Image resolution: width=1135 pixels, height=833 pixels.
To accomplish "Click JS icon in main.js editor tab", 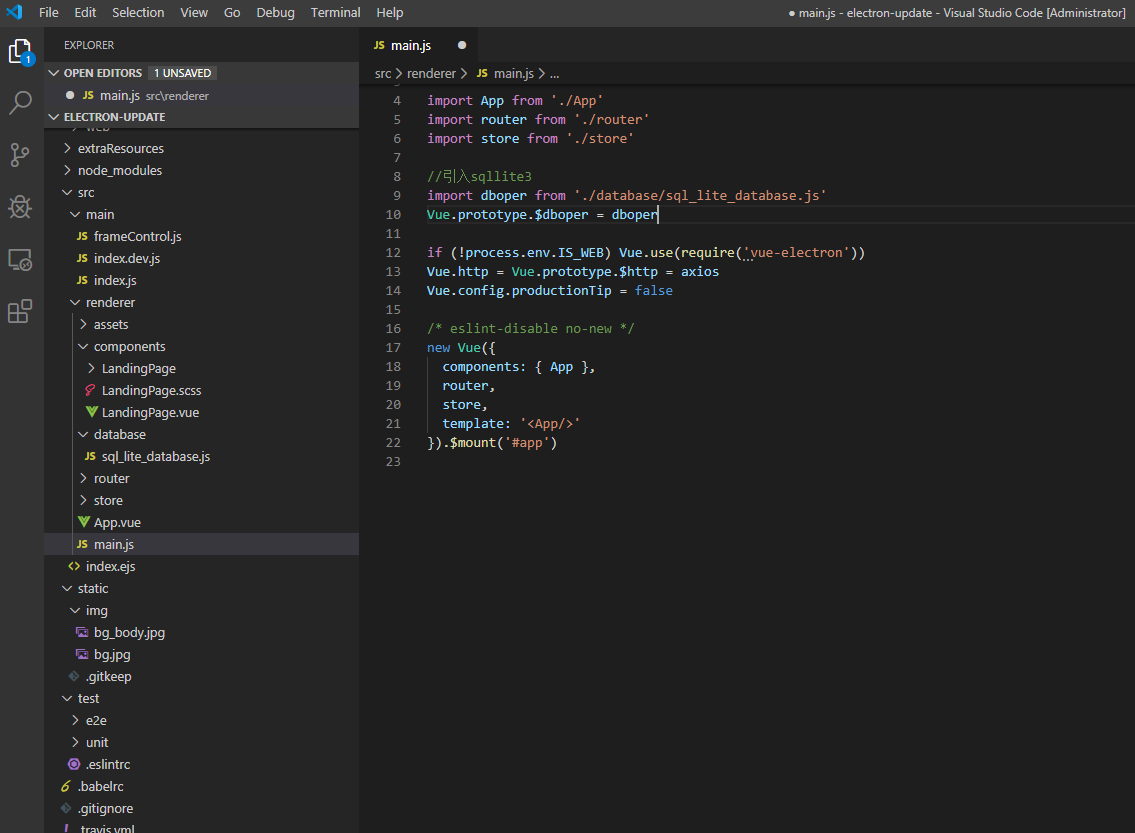I will pyautogui.click(x=379, y=45).
